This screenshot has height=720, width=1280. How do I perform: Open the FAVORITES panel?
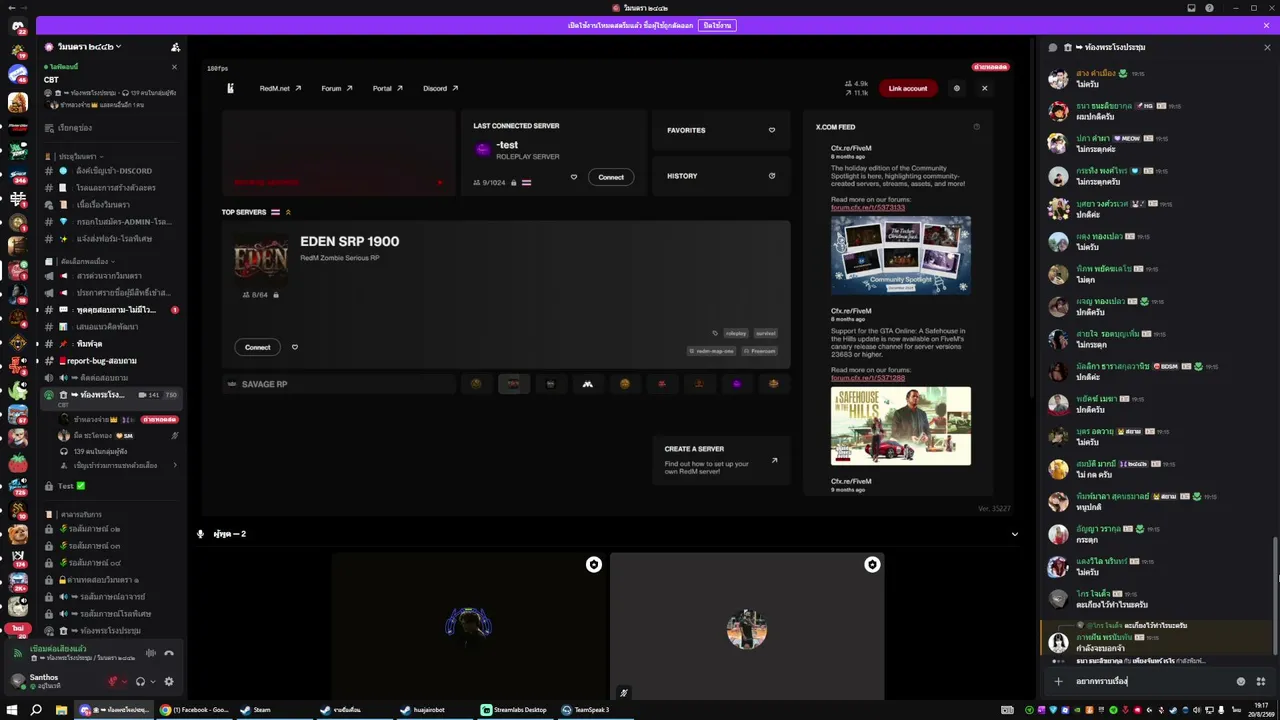(x=721, y=130)
